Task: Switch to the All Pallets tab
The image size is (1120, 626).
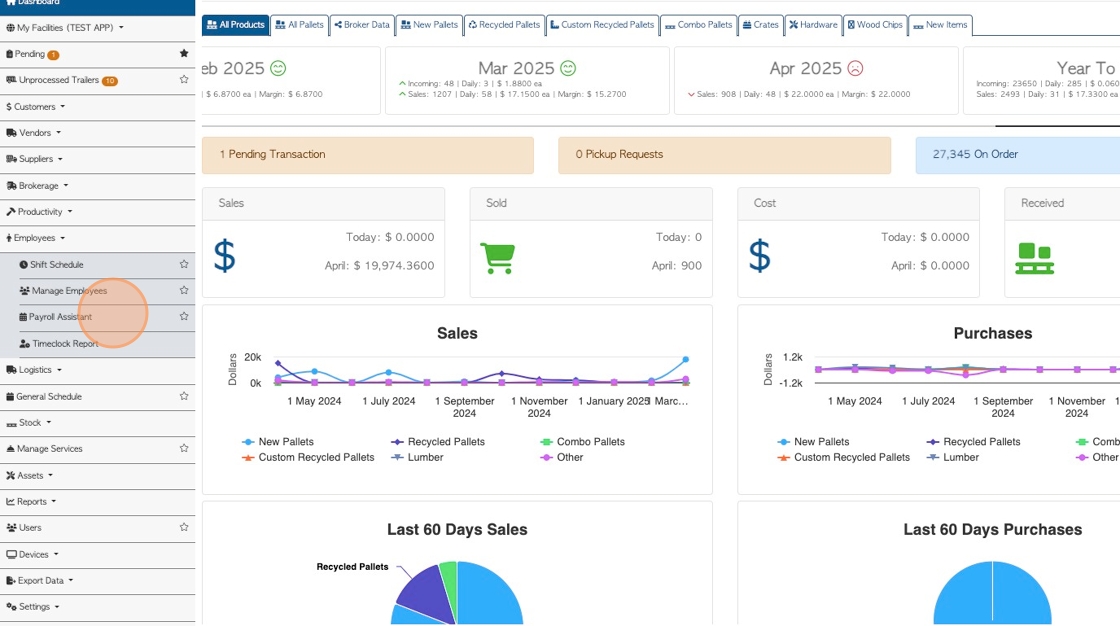Action: [x=300, y=25]
